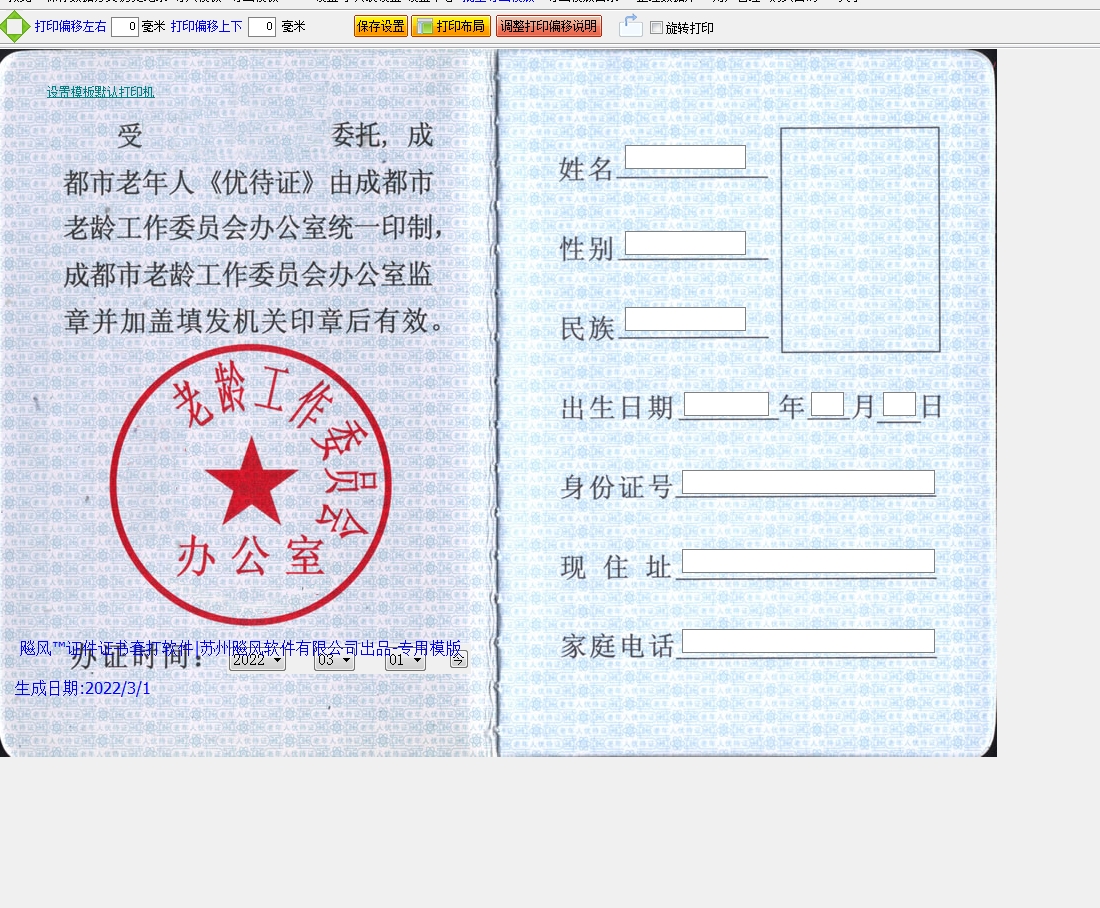1100x908 pixels.
Task: Click the 姓名 name input field
Action: click(685, 157)
